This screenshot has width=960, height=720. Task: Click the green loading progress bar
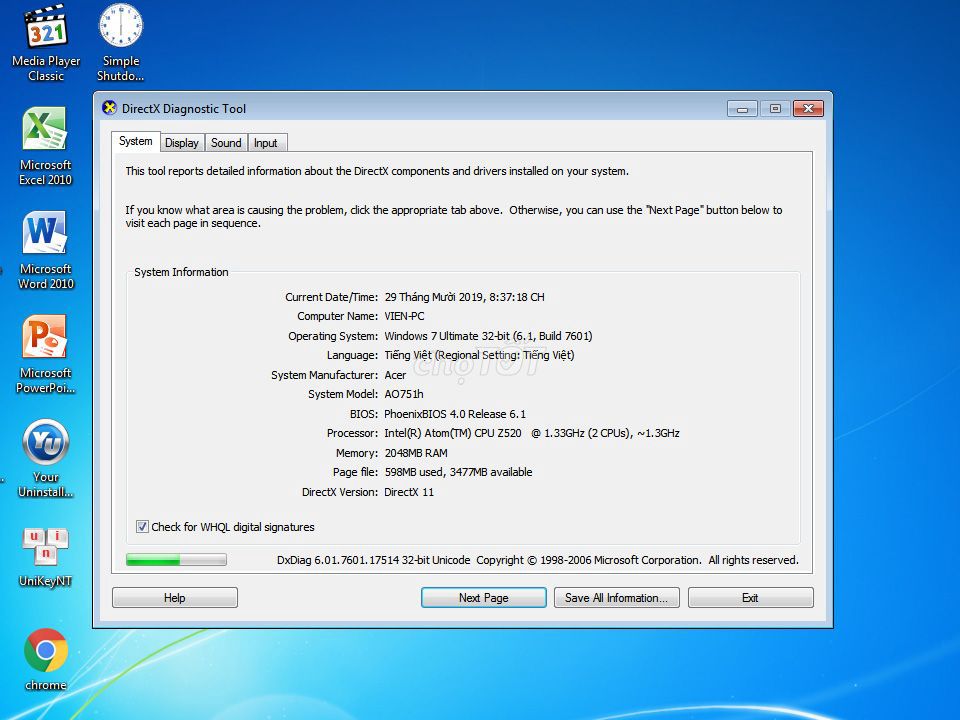pyautogui.click(x=176, y=559)
